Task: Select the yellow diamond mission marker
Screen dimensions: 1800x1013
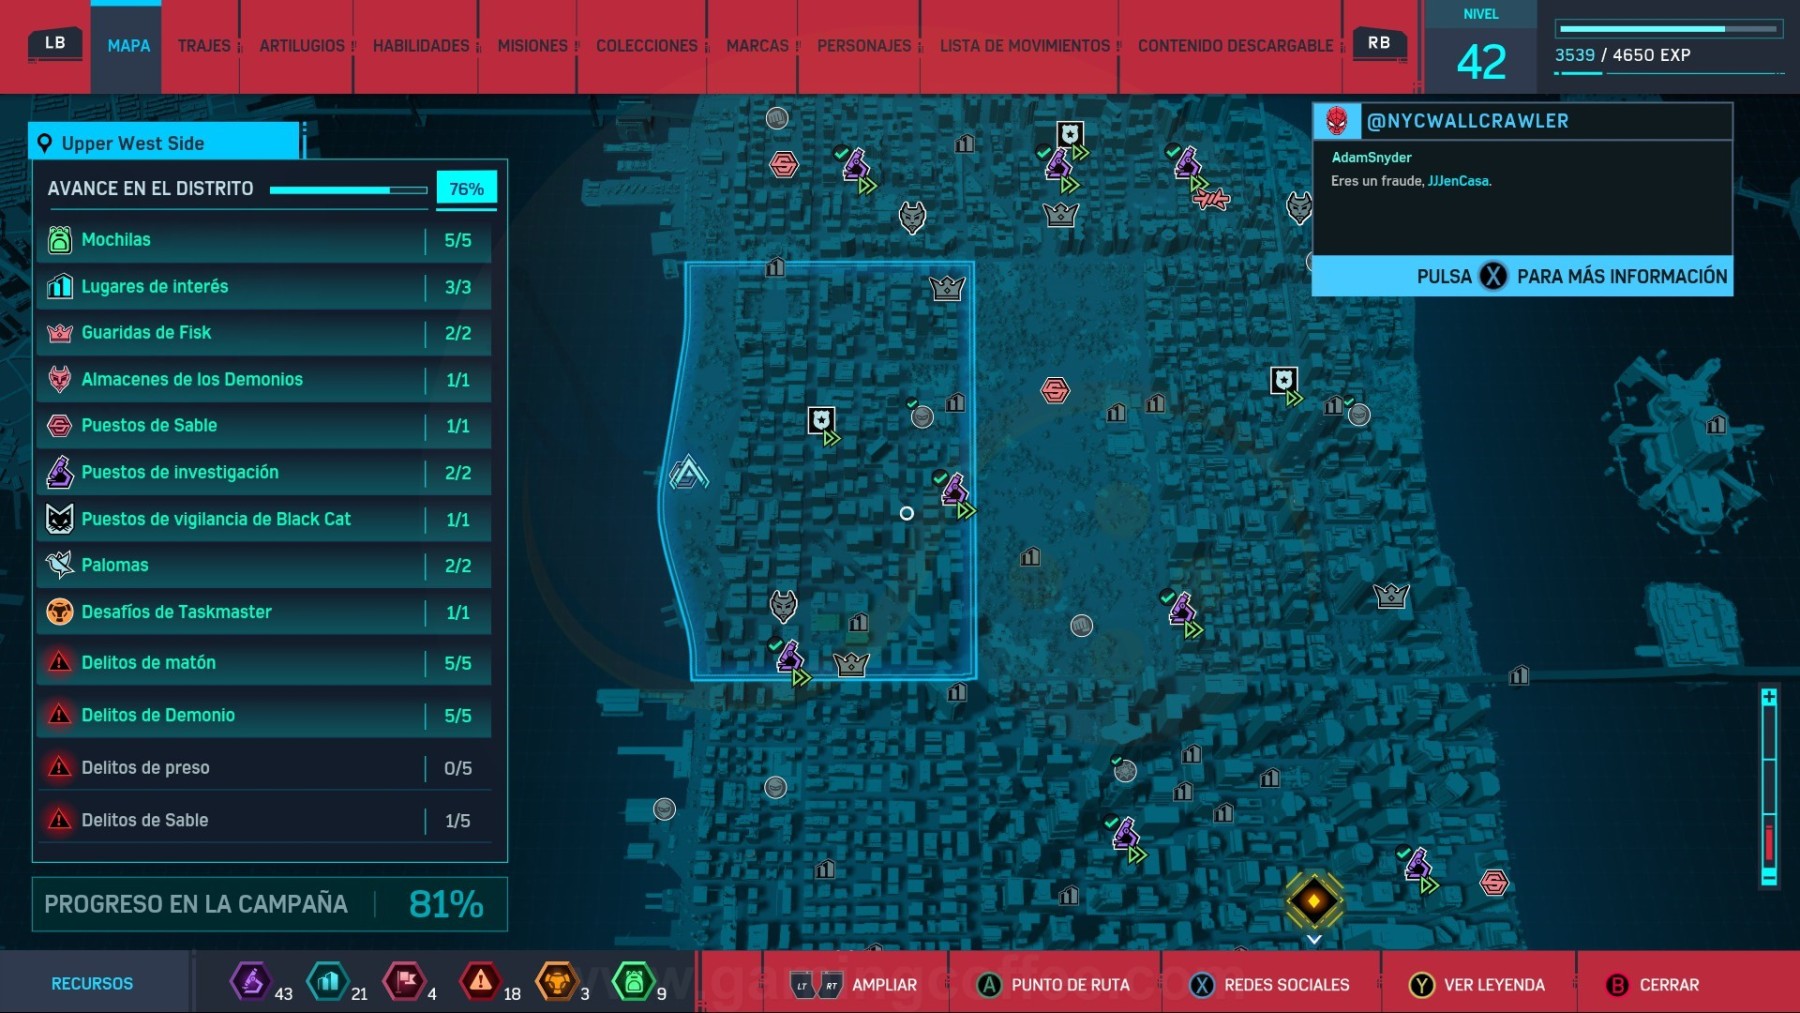Action: [1314, 901]
